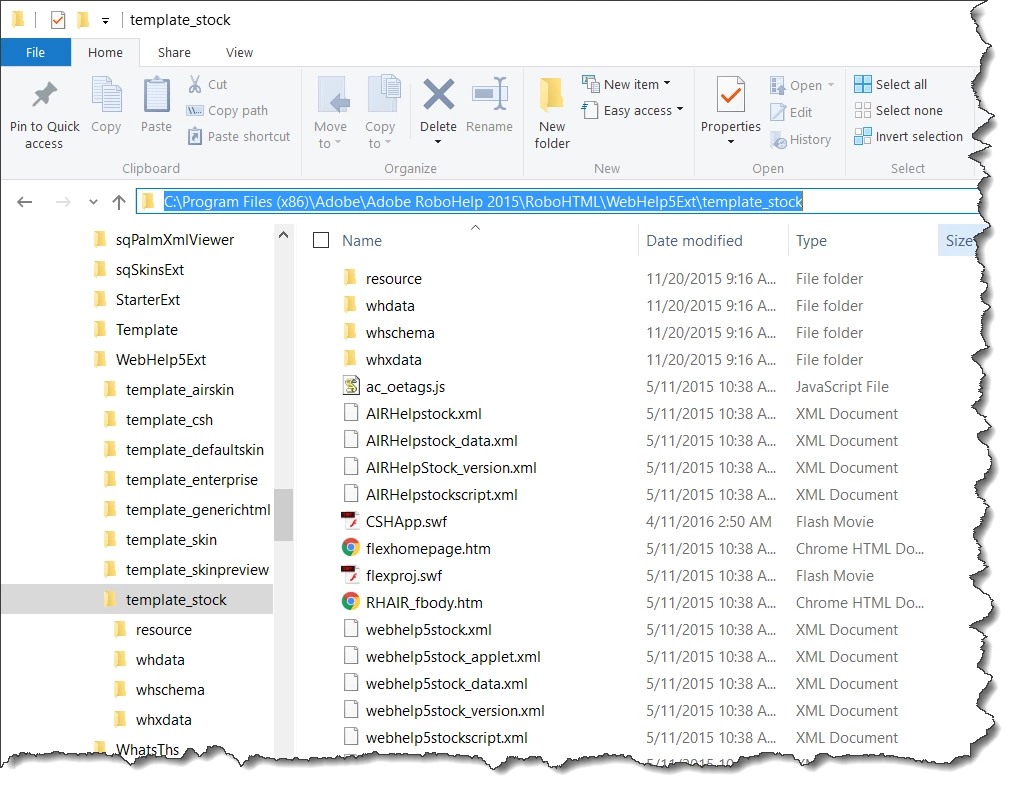Viewport: 1016px width, 792px height.
Task: Click the Copy to icon
Action: coord(384,93)
